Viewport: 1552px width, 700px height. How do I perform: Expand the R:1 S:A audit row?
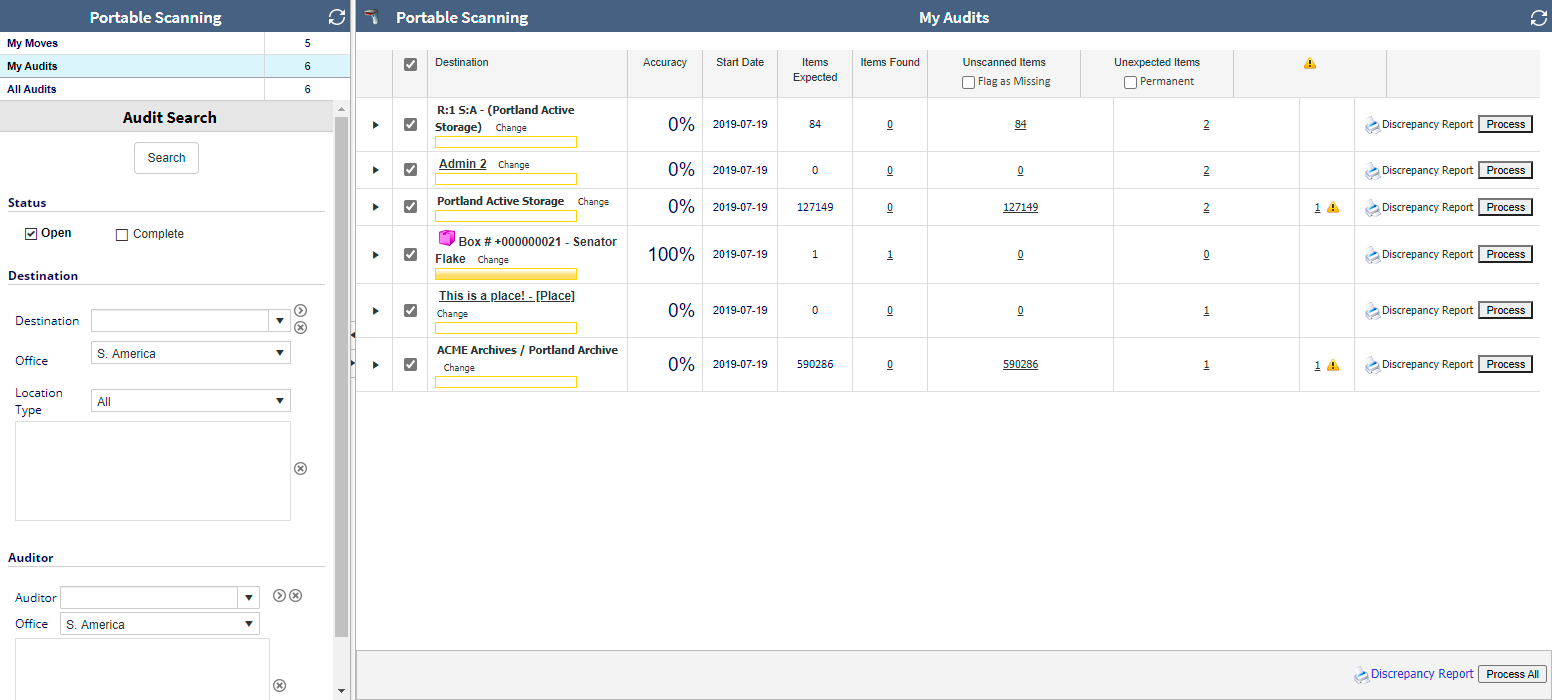[x=375, y=125]
